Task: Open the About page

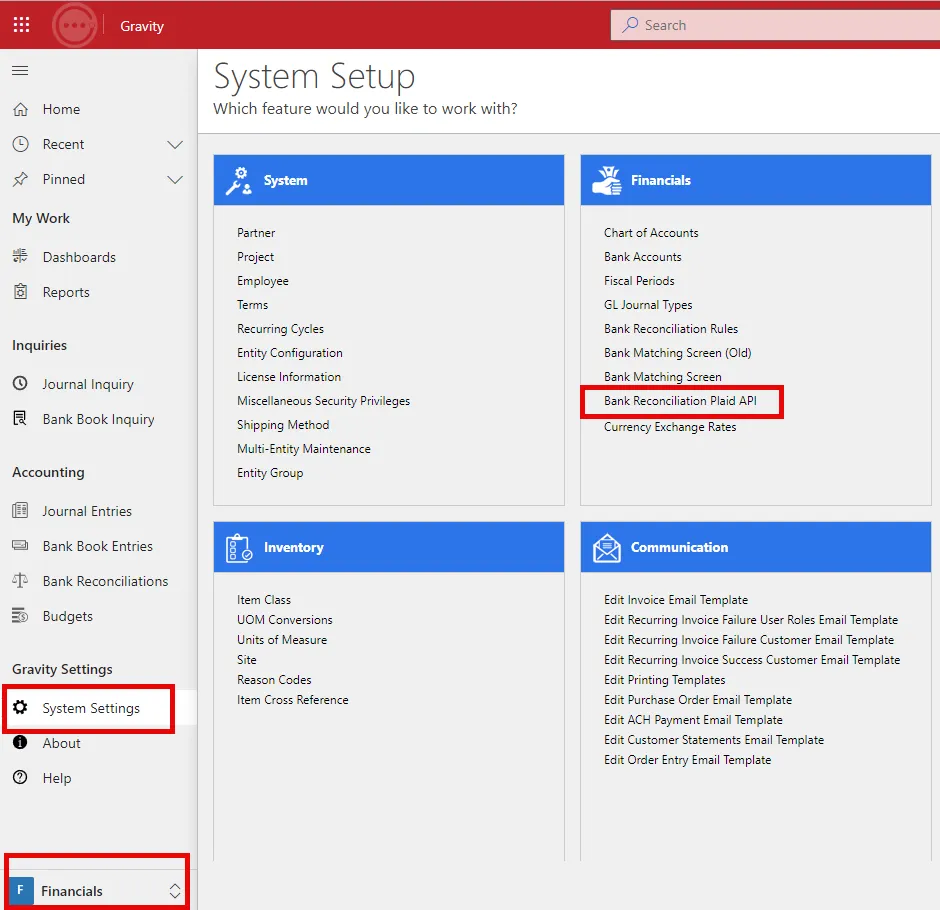Action: click(61, 743)
